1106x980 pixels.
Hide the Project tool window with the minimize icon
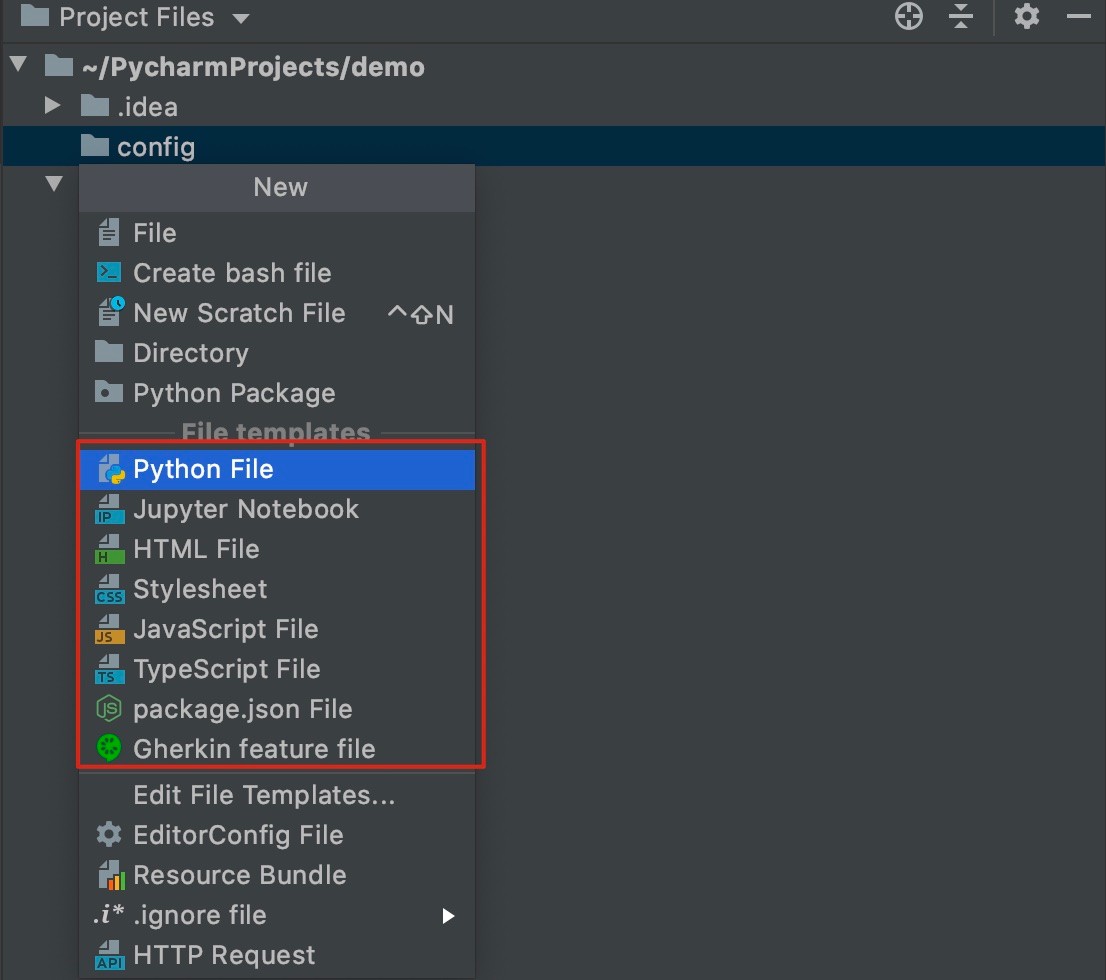[x=1078, y=16]
